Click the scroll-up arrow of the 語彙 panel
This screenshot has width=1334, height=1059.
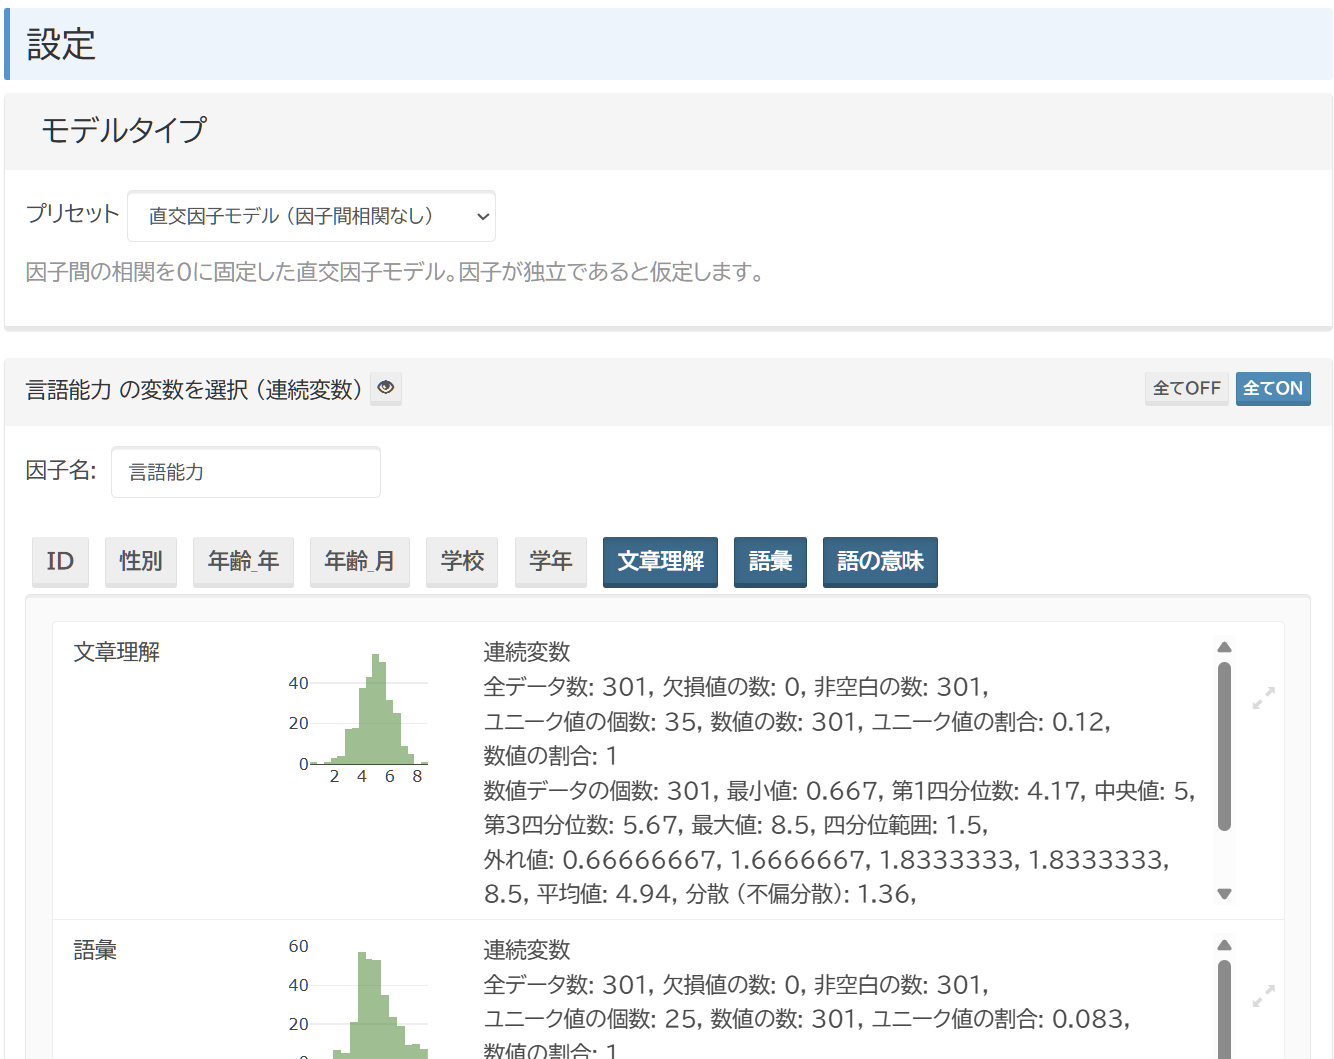[x=1224, y=945]
